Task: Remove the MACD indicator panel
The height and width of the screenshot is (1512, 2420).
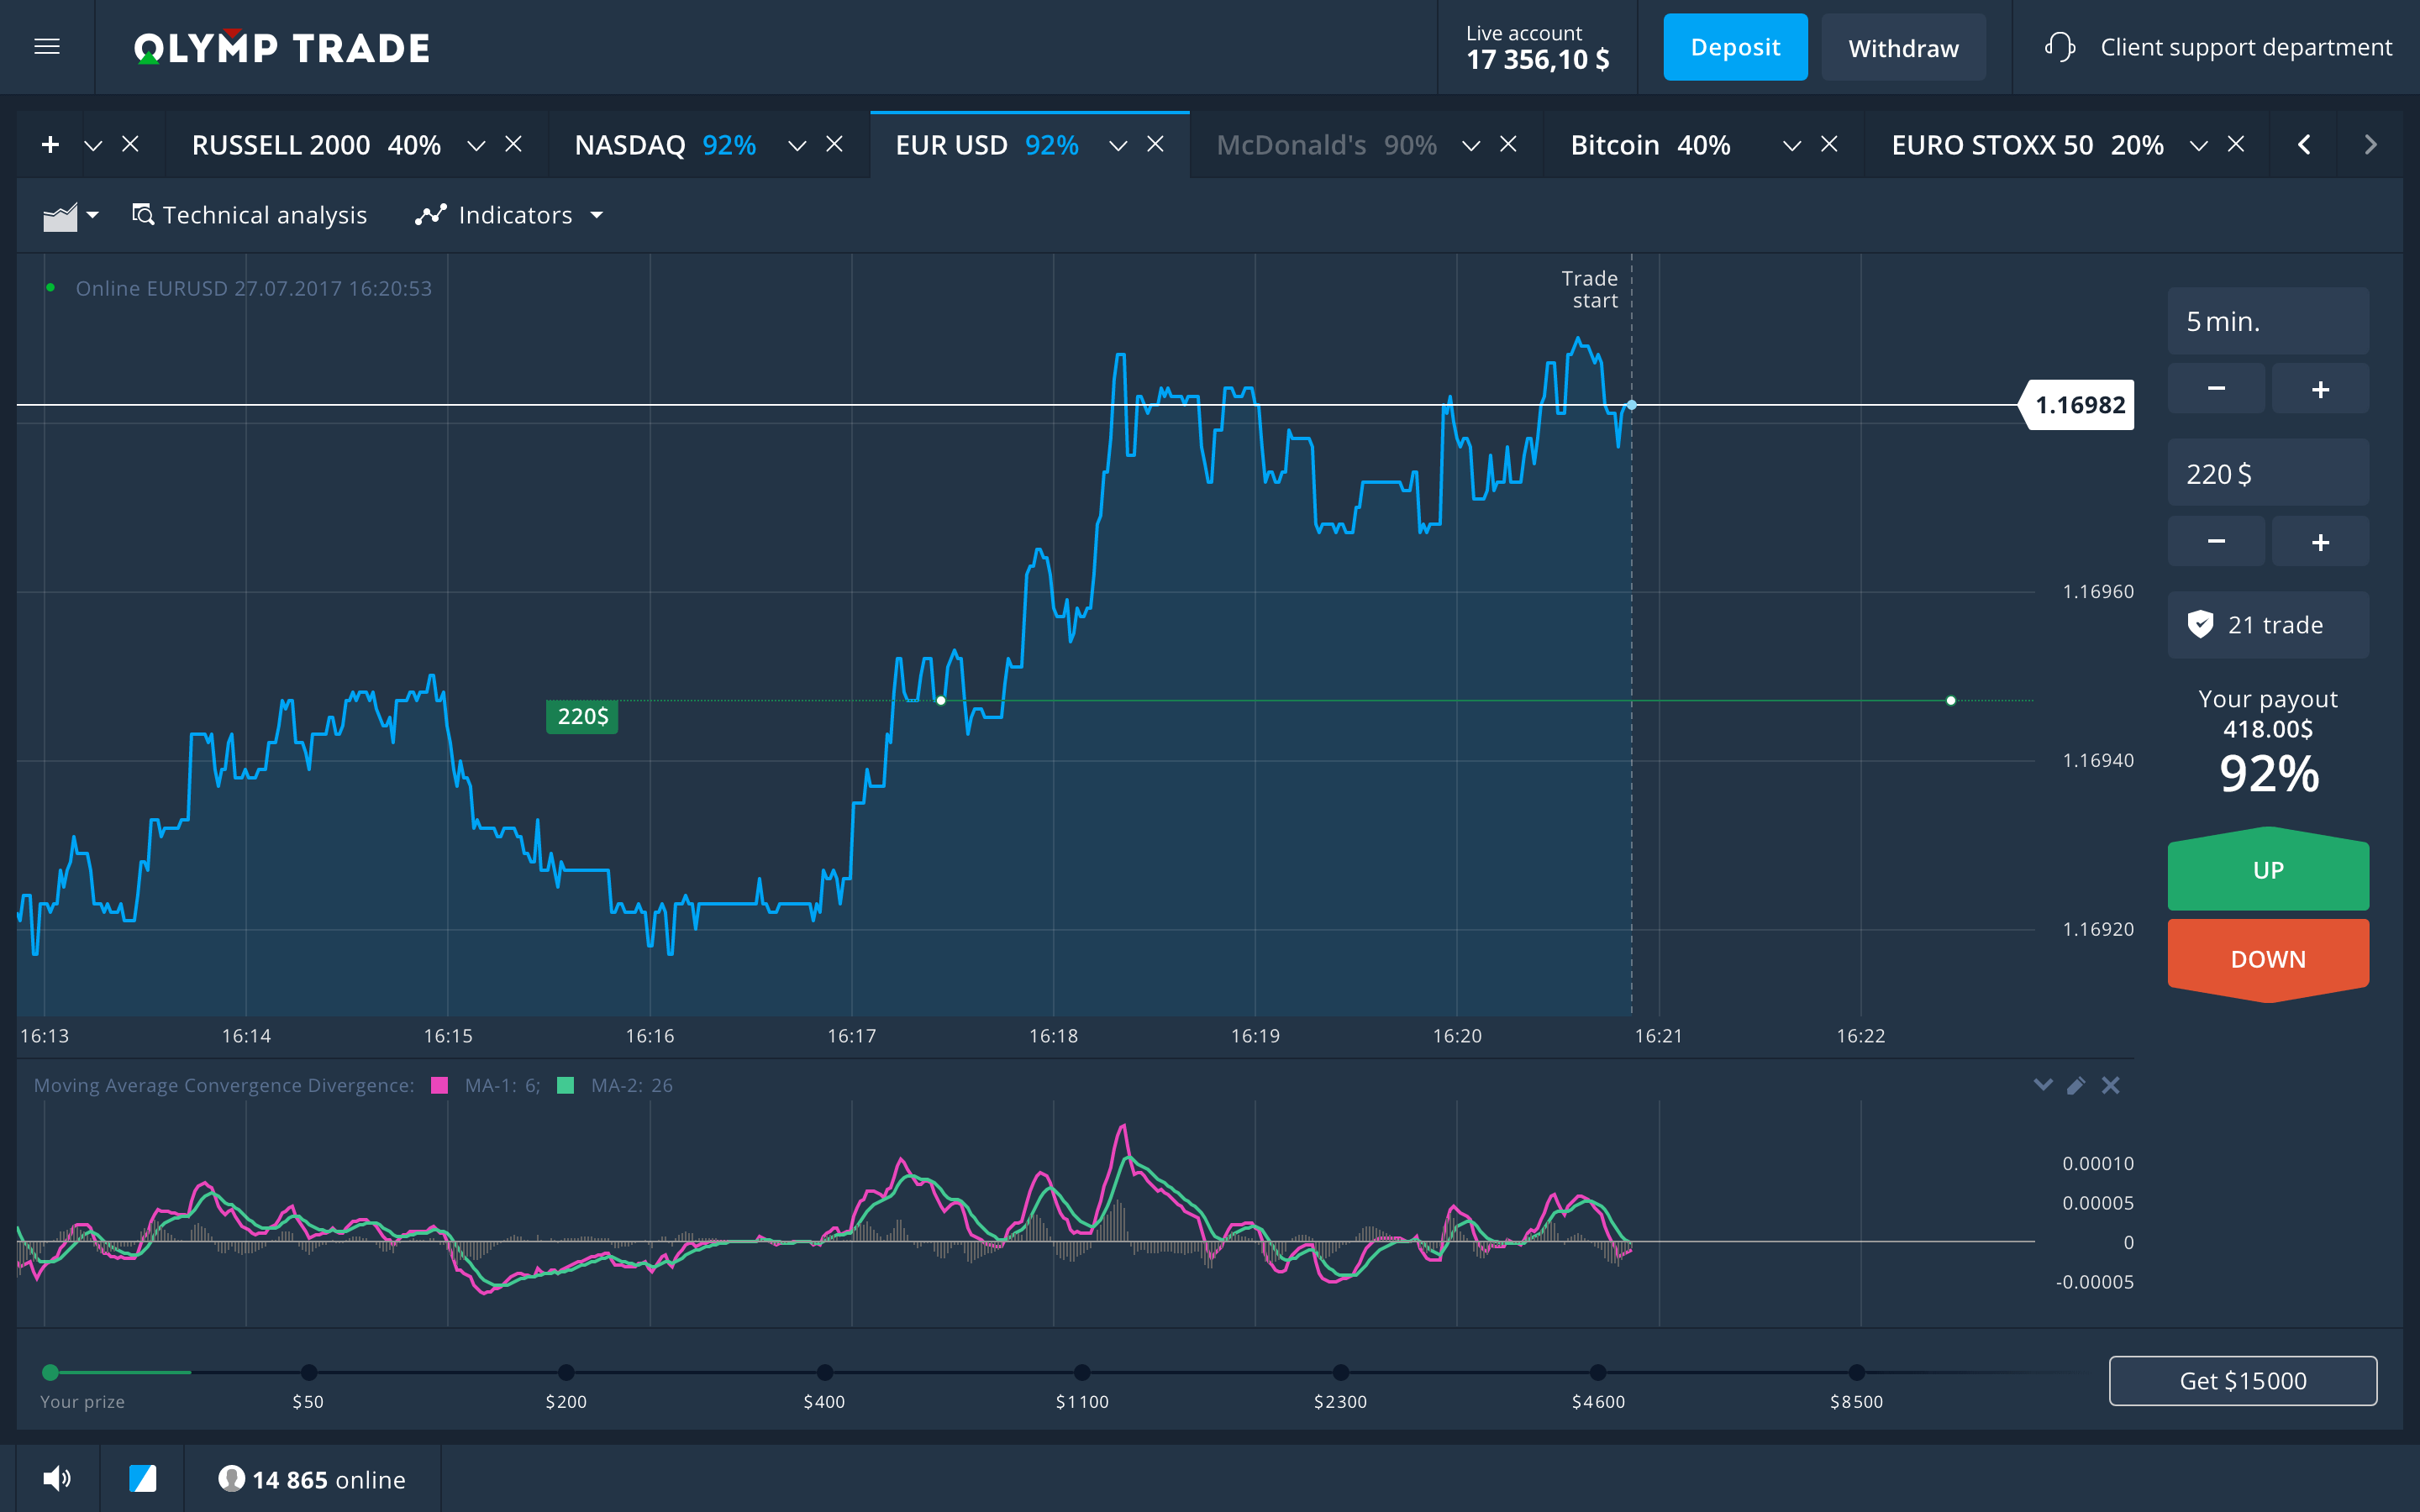Action: pyautogui.click(x=2110, y=1085)
